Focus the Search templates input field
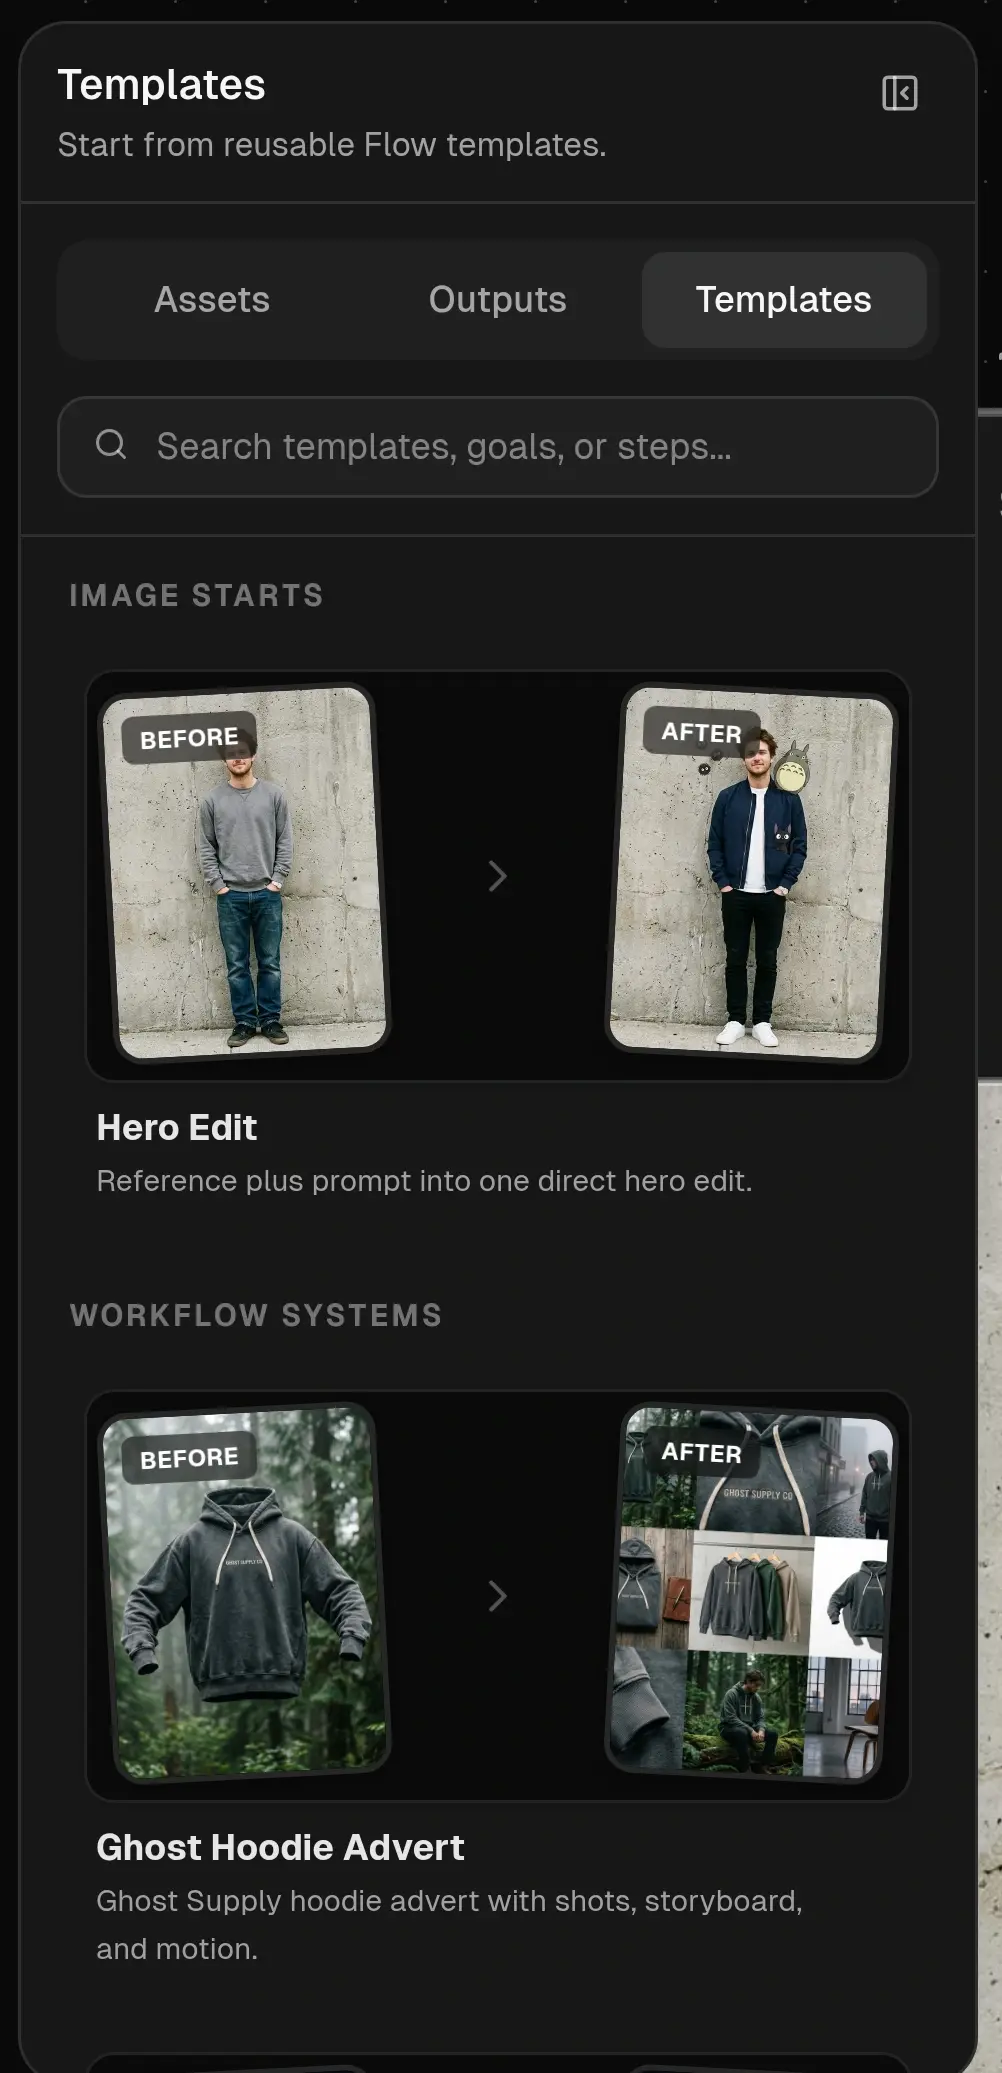 498,447
